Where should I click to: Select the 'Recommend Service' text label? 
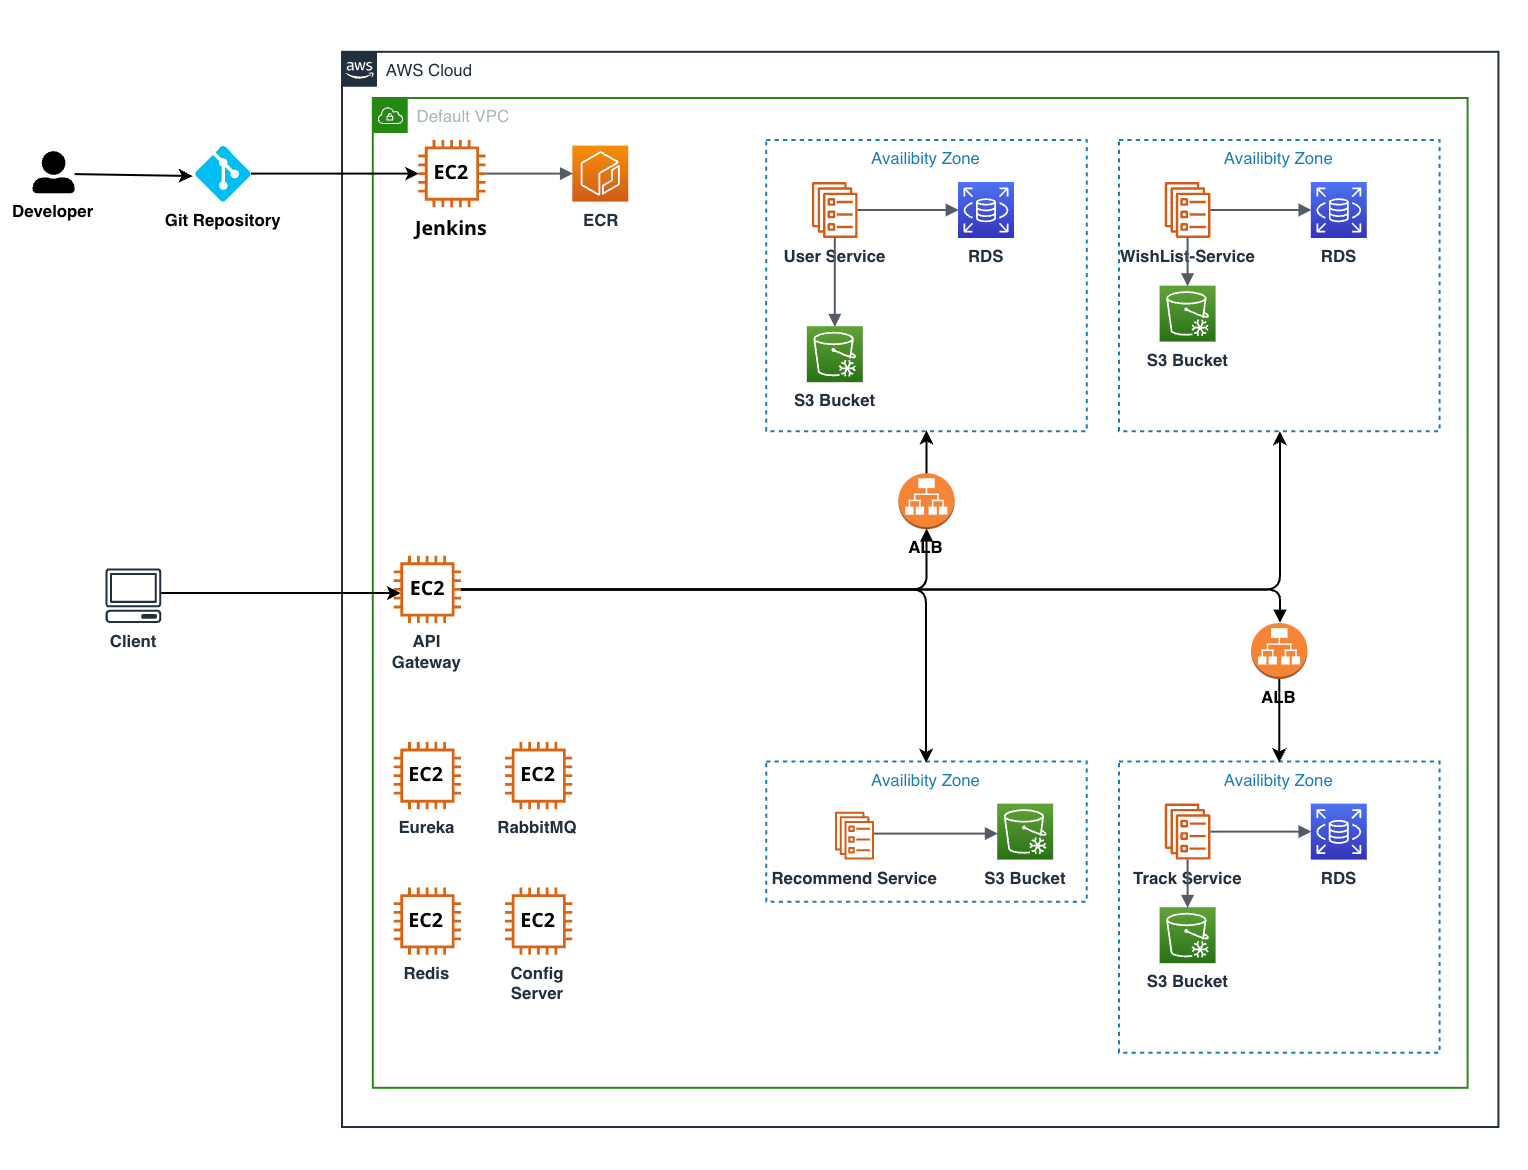click(x=854, y=878)
